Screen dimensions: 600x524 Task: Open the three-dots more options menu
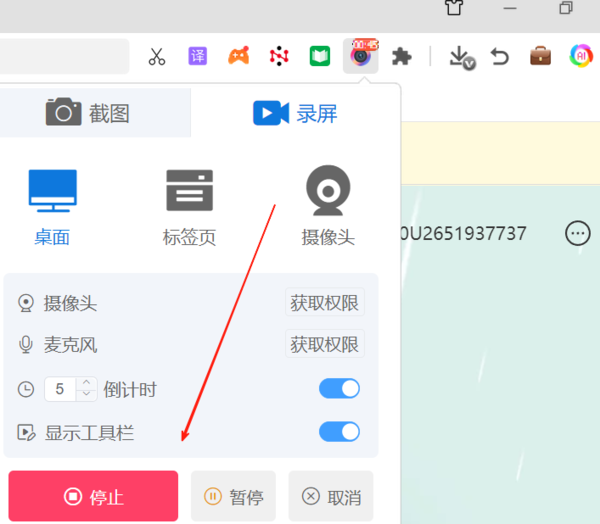pyautogui.click(x=577, y=233)
